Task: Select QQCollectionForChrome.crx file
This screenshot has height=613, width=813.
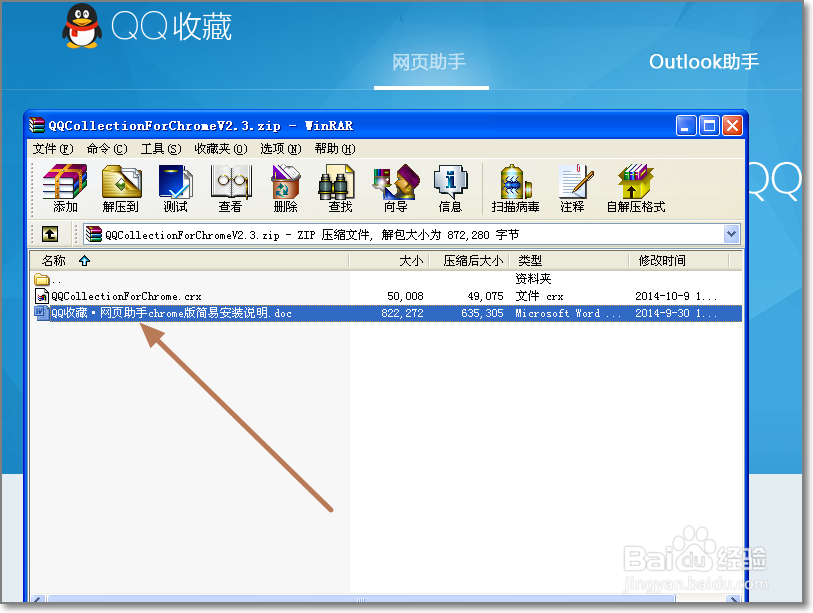Action: pos(126,296)
